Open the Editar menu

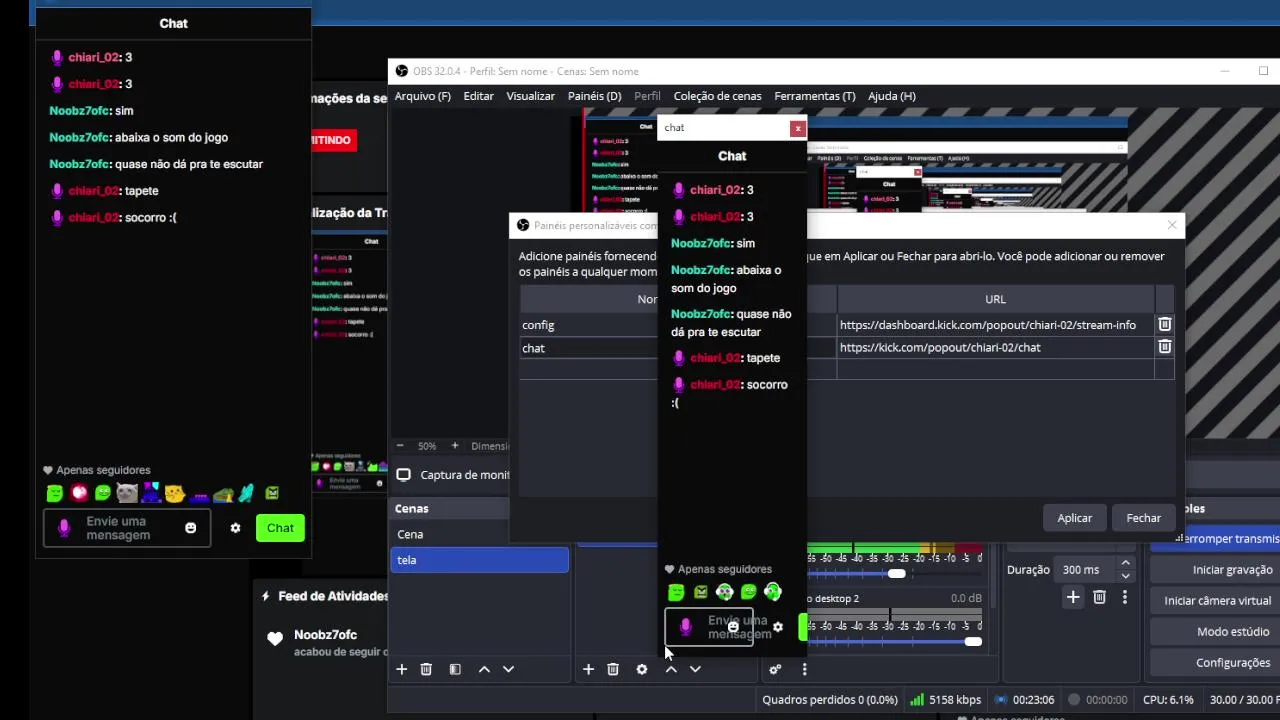[x=478, y=96]
